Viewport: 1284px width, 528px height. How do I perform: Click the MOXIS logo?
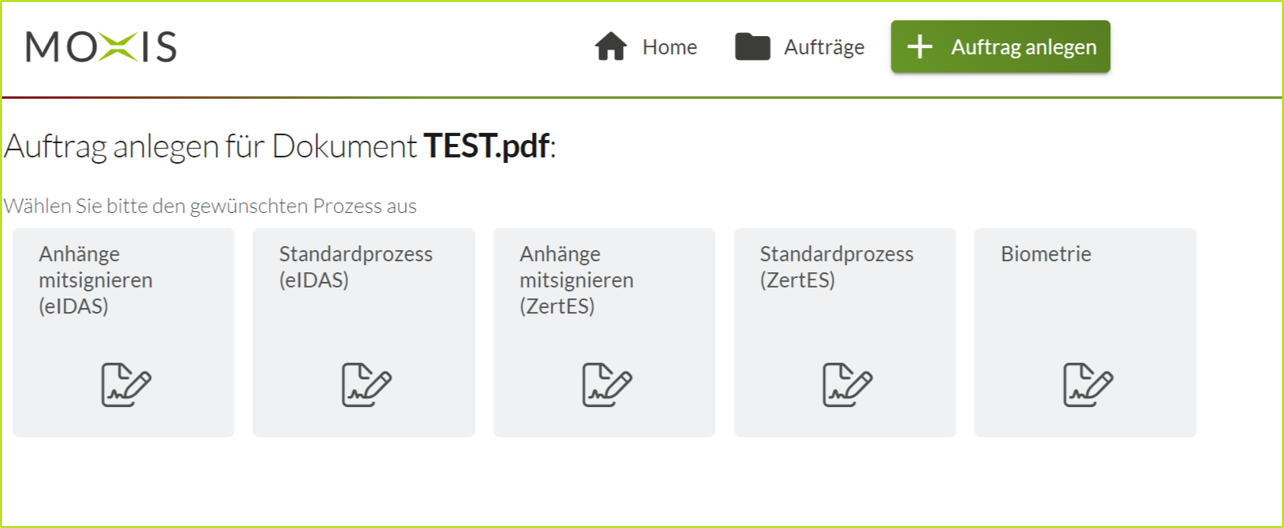(101, 47)
